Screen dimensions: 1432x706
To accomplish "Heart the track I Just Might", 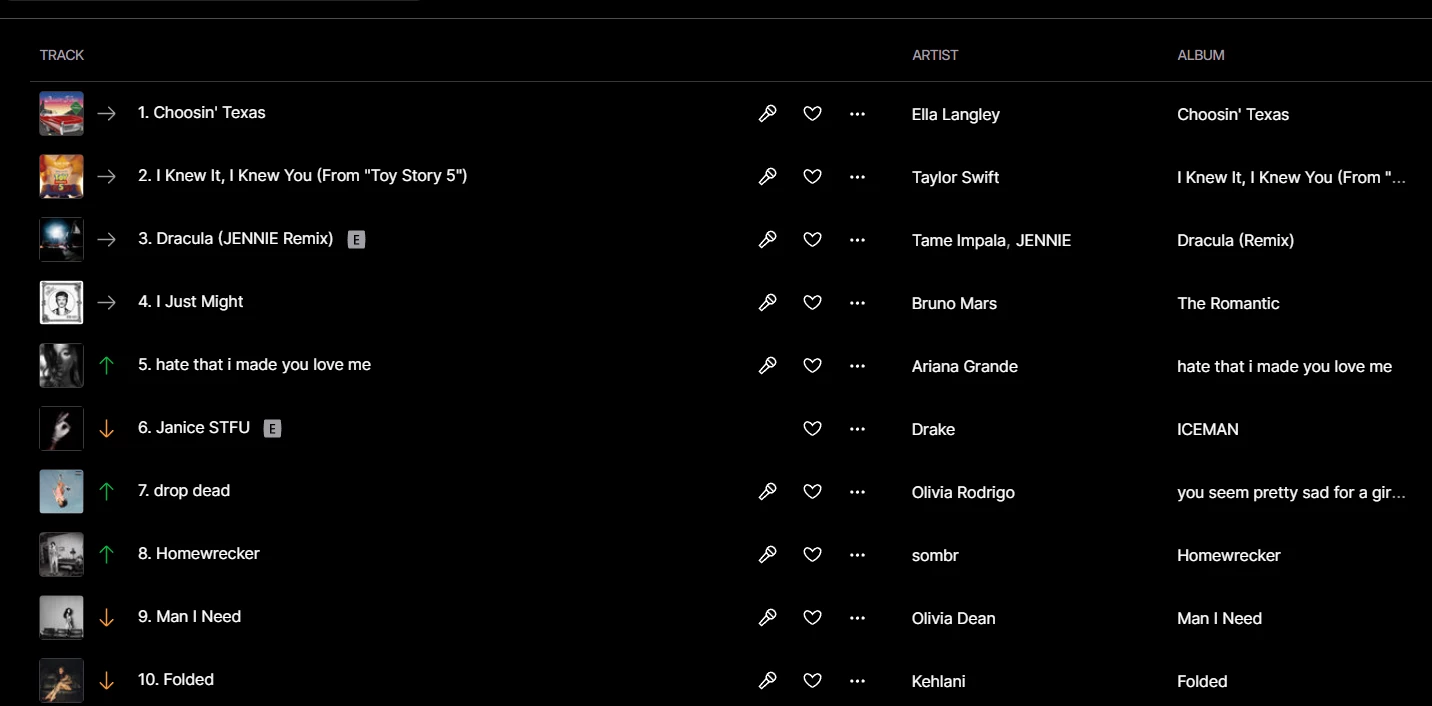I will coord(812,303).
